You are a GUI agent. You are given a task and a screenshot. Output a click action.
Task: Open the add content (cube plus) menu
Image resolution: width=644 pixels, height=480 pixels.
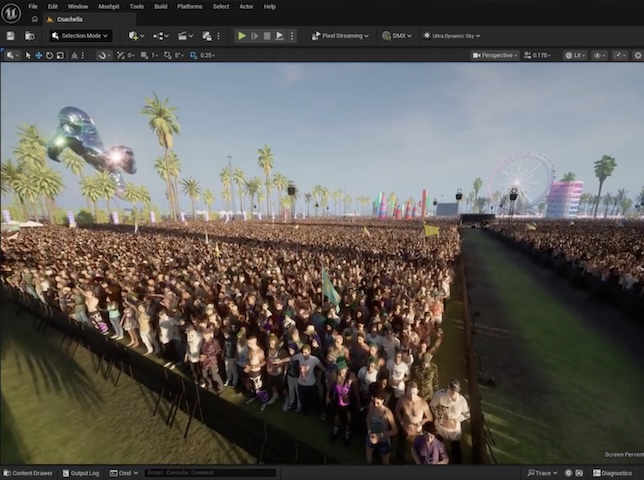[x=136, y=36]
